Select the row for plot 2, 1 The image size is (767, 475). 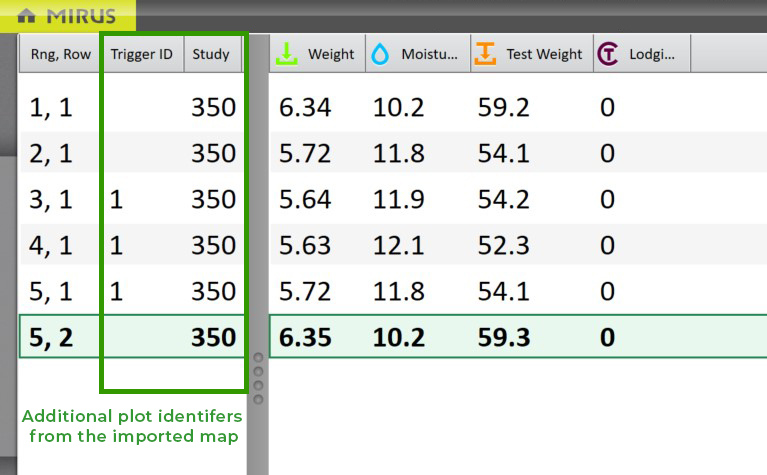click(48, 153)
